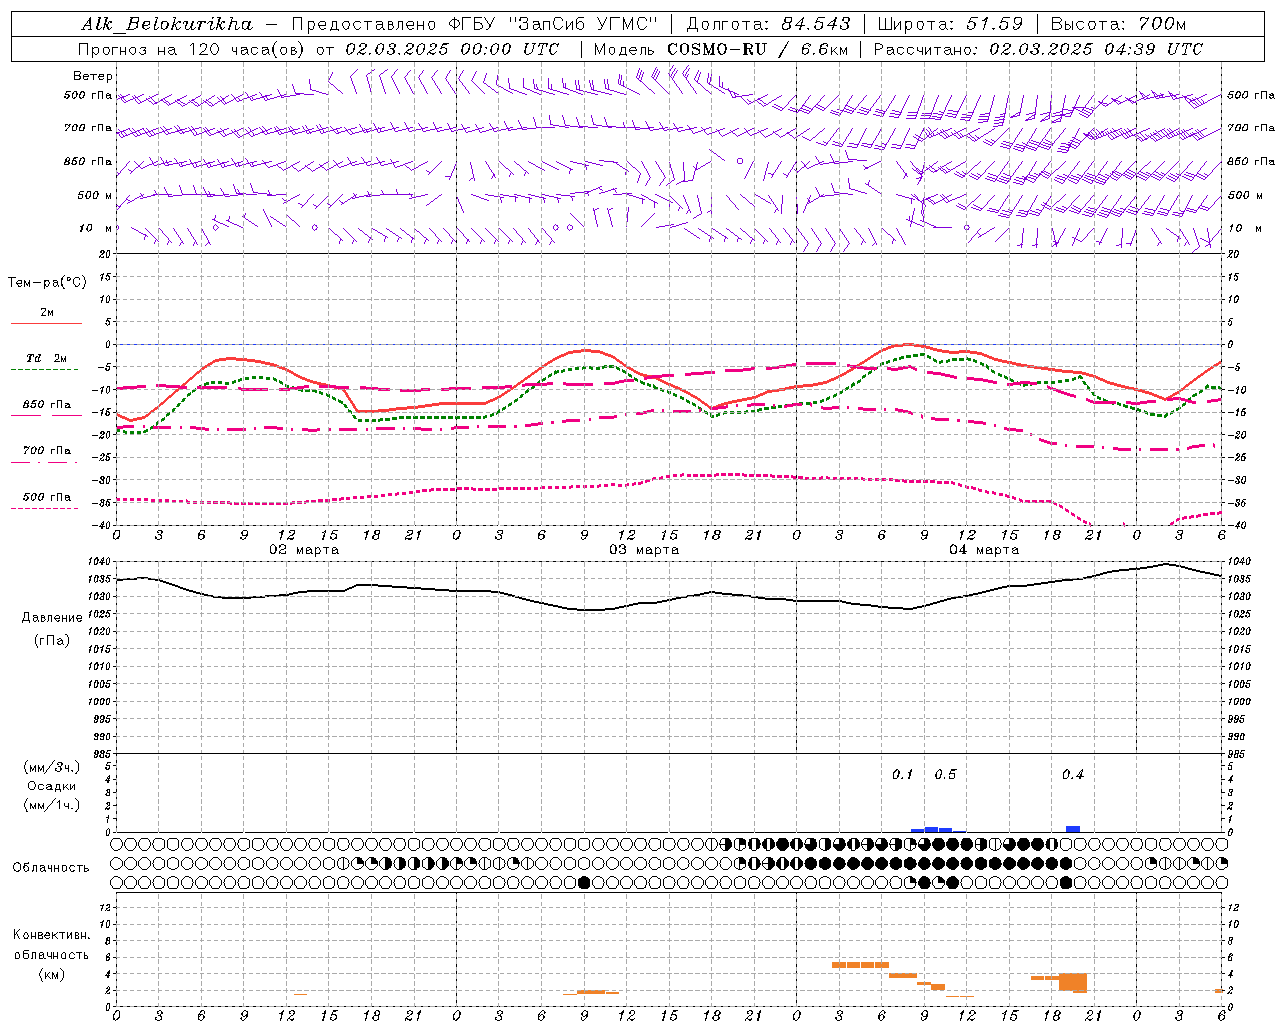
Task: Click the 500 гПа temperature legend entry
Action: click(47, 497)
